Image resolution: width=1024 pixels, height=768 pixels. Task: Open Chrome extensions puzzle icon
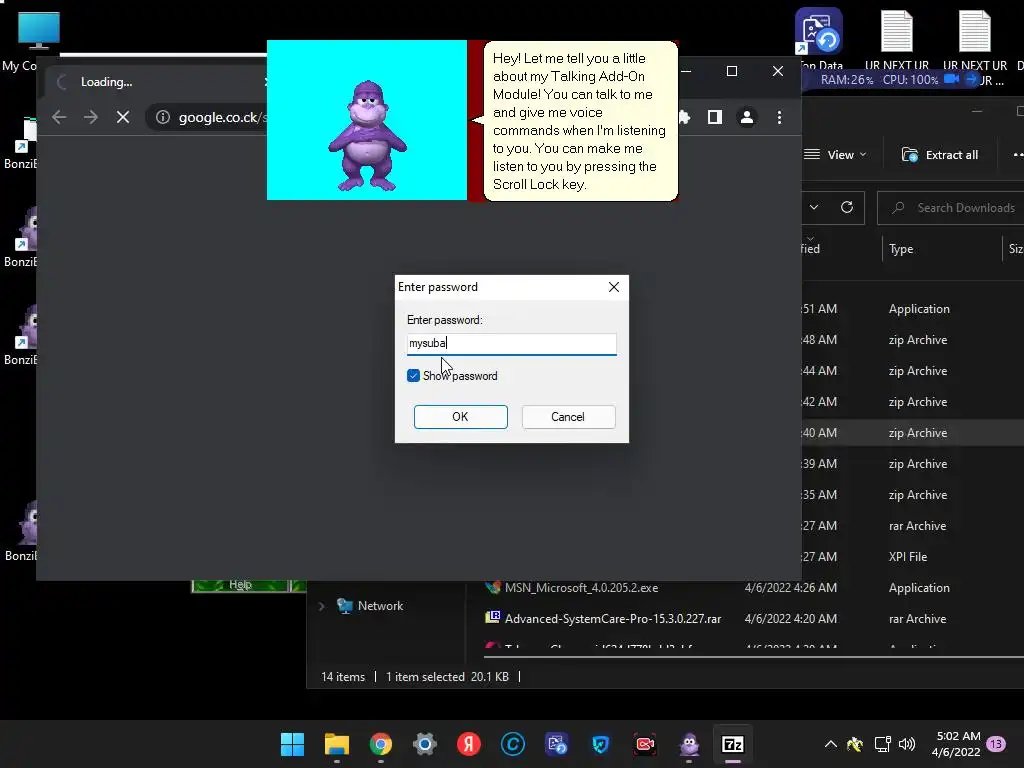click(684, 117)
